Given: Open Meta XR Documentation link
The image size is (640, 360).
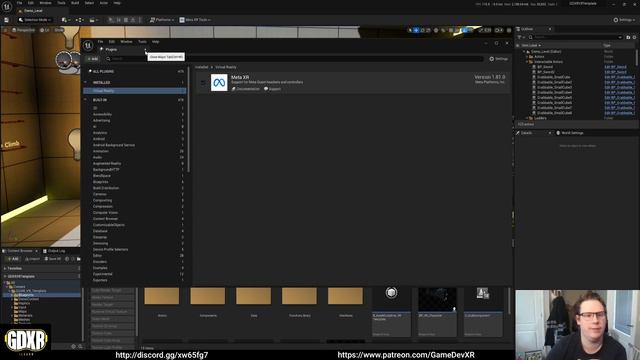Looking at the screenshot, I should point(246,89).
